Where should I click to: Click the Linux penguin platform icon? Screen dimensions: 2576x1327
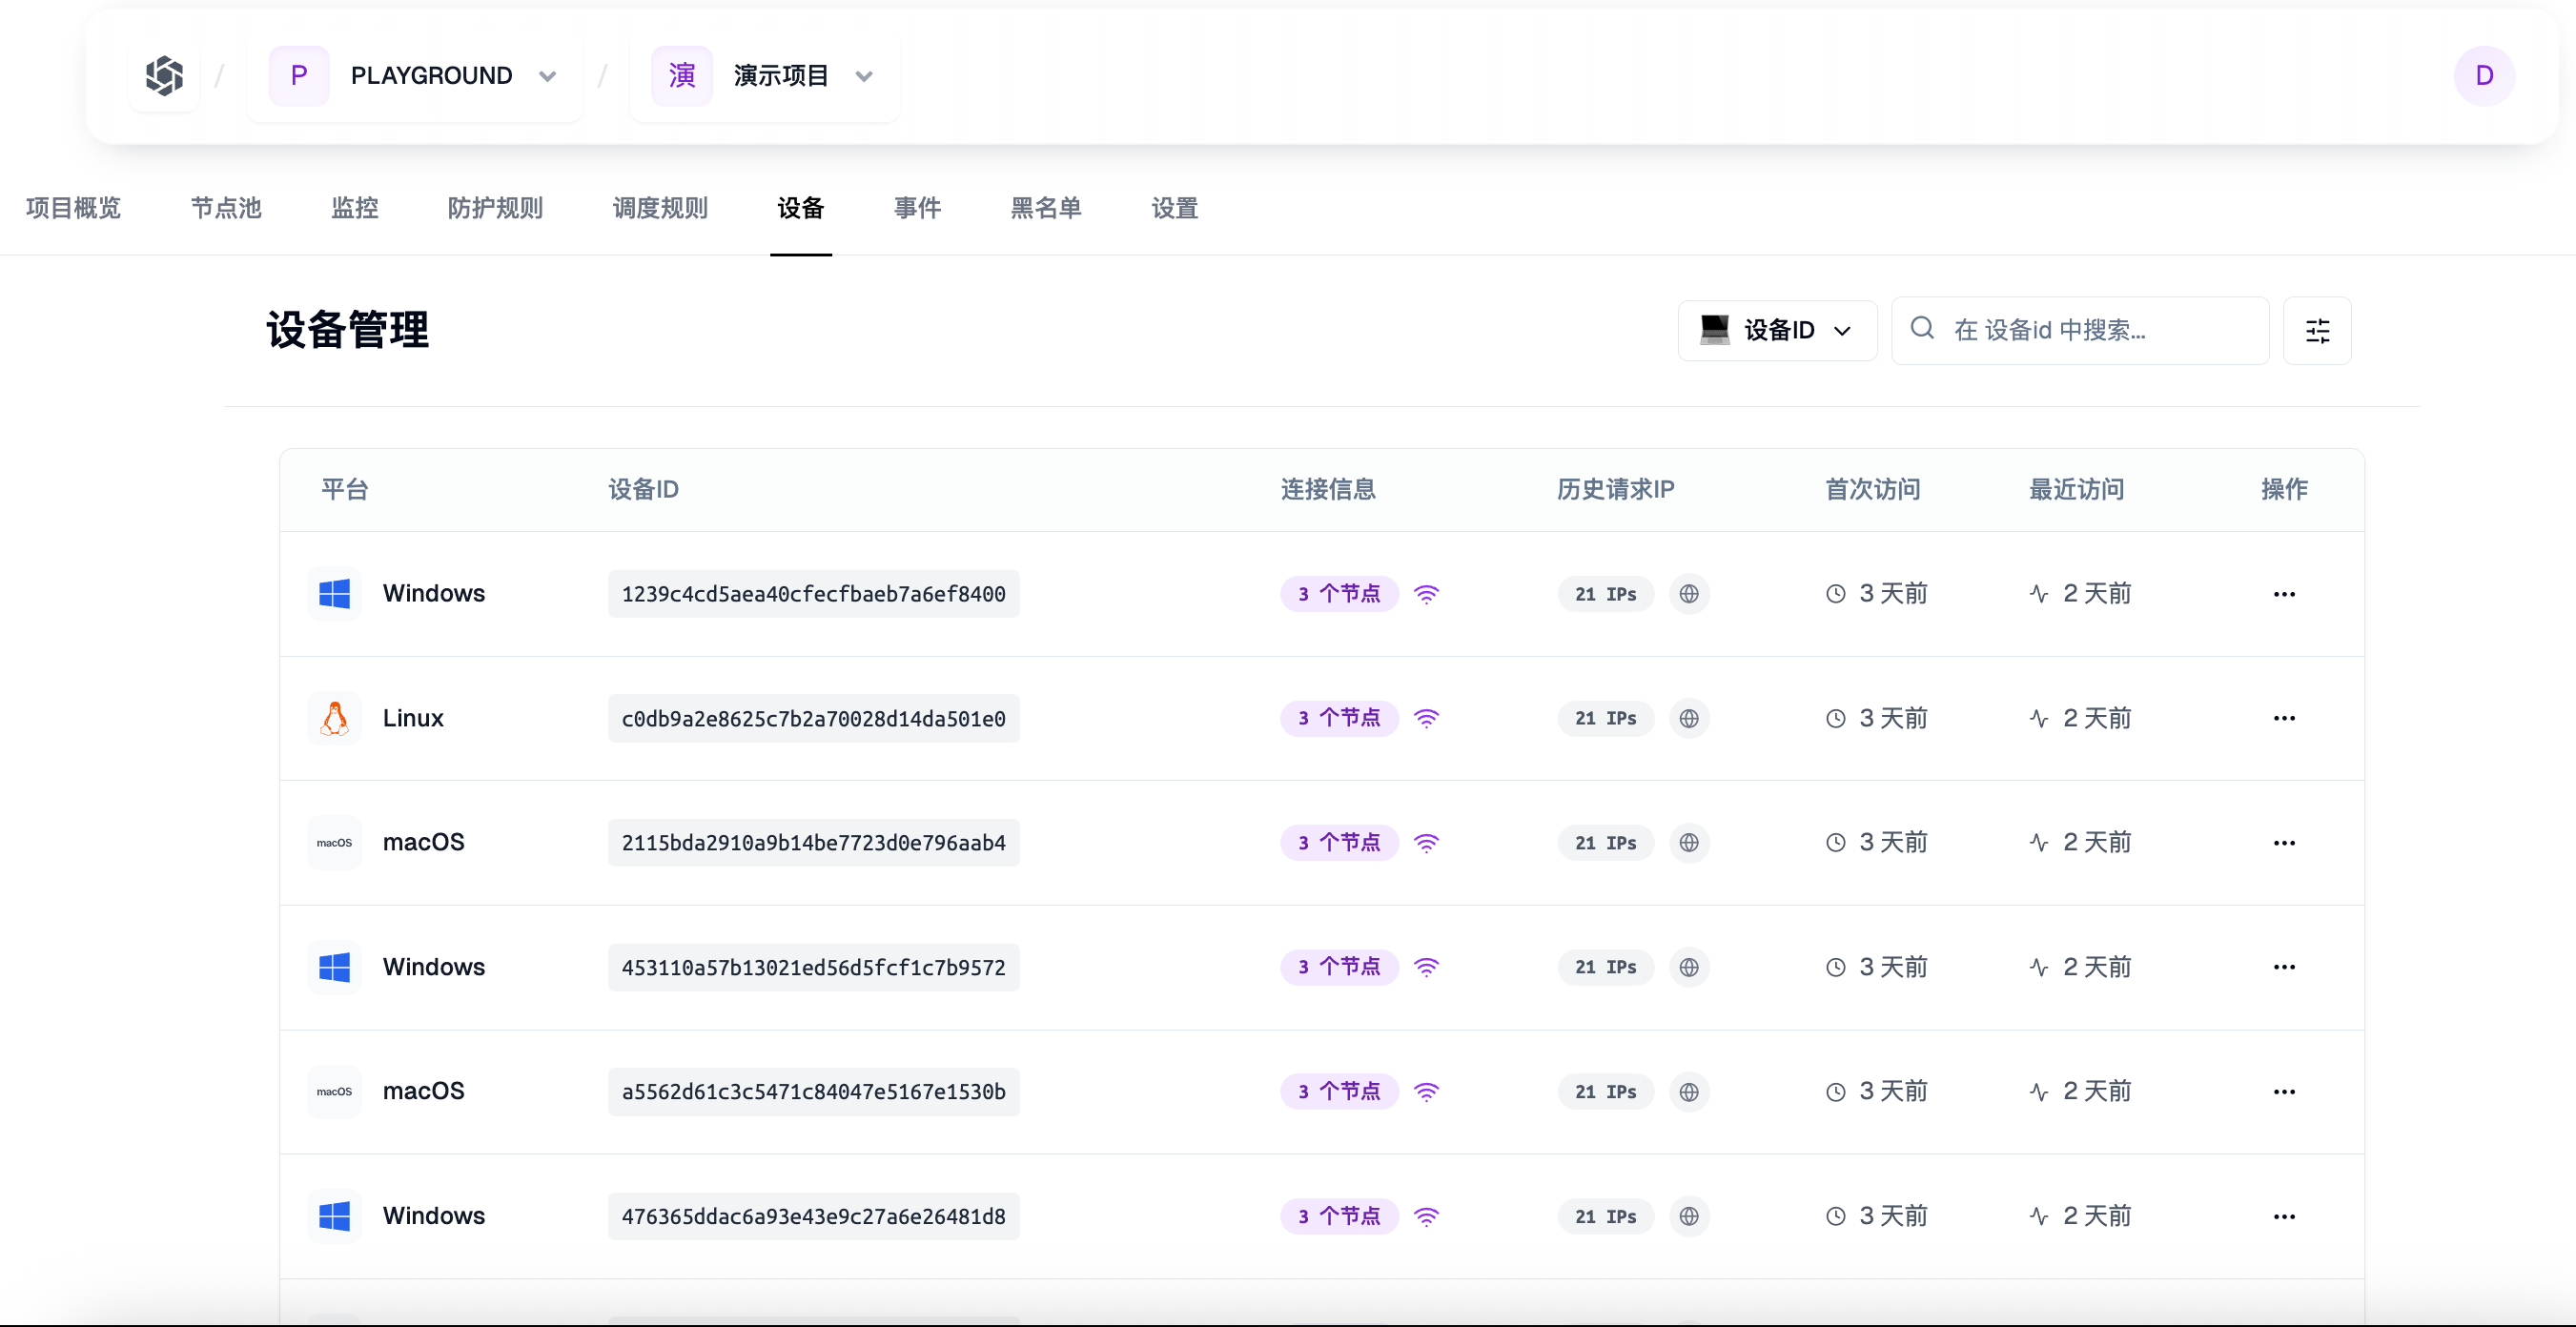pyautogui.click(x=334, y=718)
